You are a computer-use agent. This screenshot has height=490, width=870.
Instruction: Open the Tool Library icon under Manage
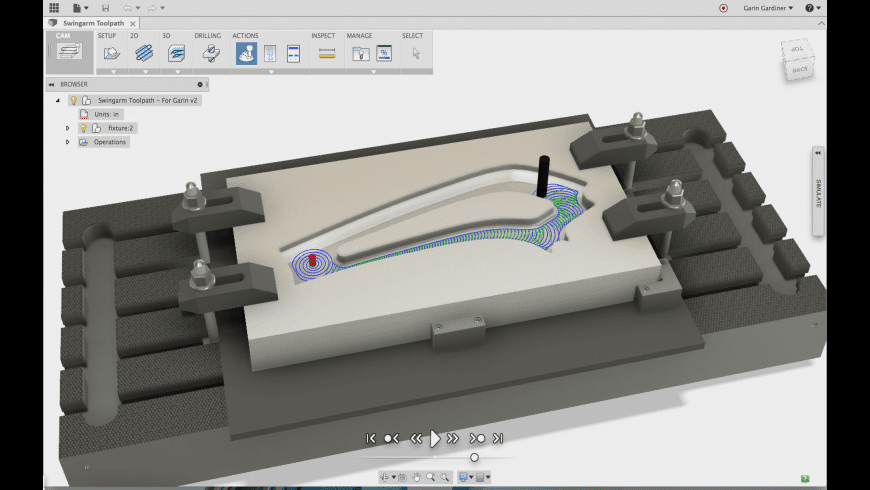(x=360, y=54)
